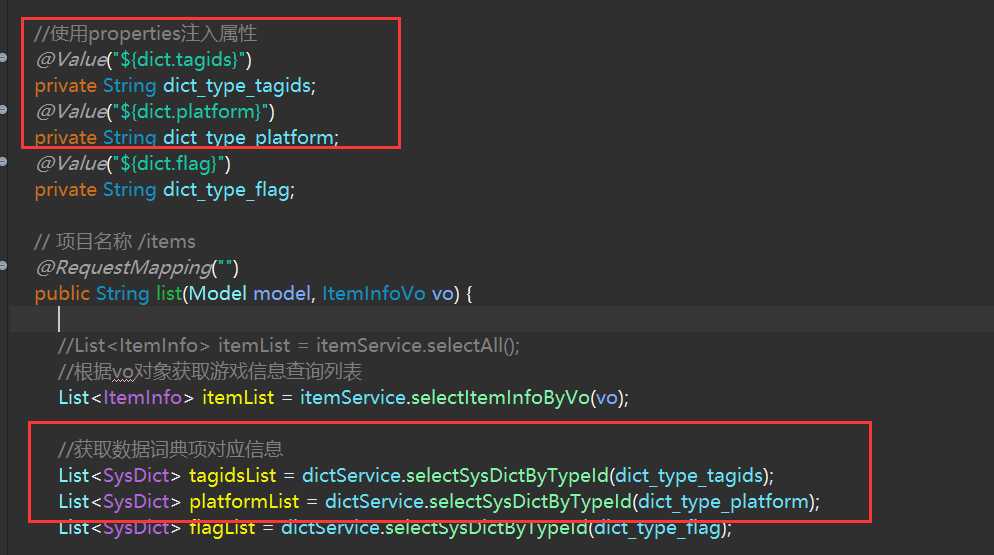Click the 'Model' parameter type
This screenshot has height=555, width=994.
pos(217,294)
